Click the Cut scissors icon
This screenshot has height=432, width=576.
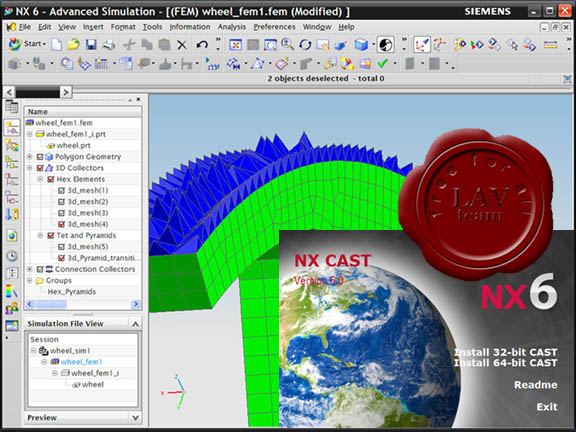(x=129, y=45)
